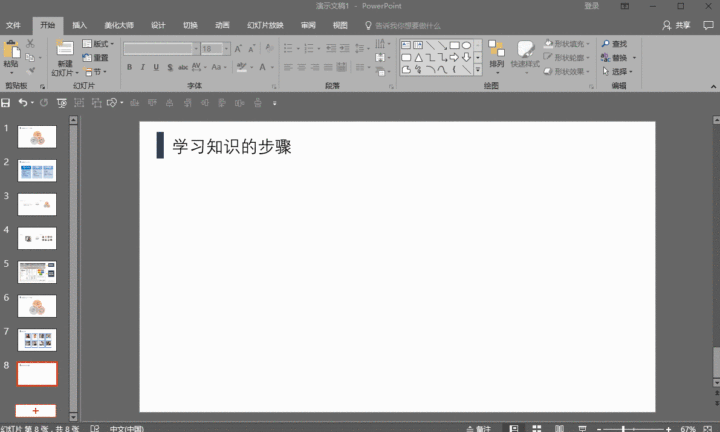The width and height of the screenshot is (720, 432).
Task: Select slide 5 thumbnail
Action: point(37,272)
